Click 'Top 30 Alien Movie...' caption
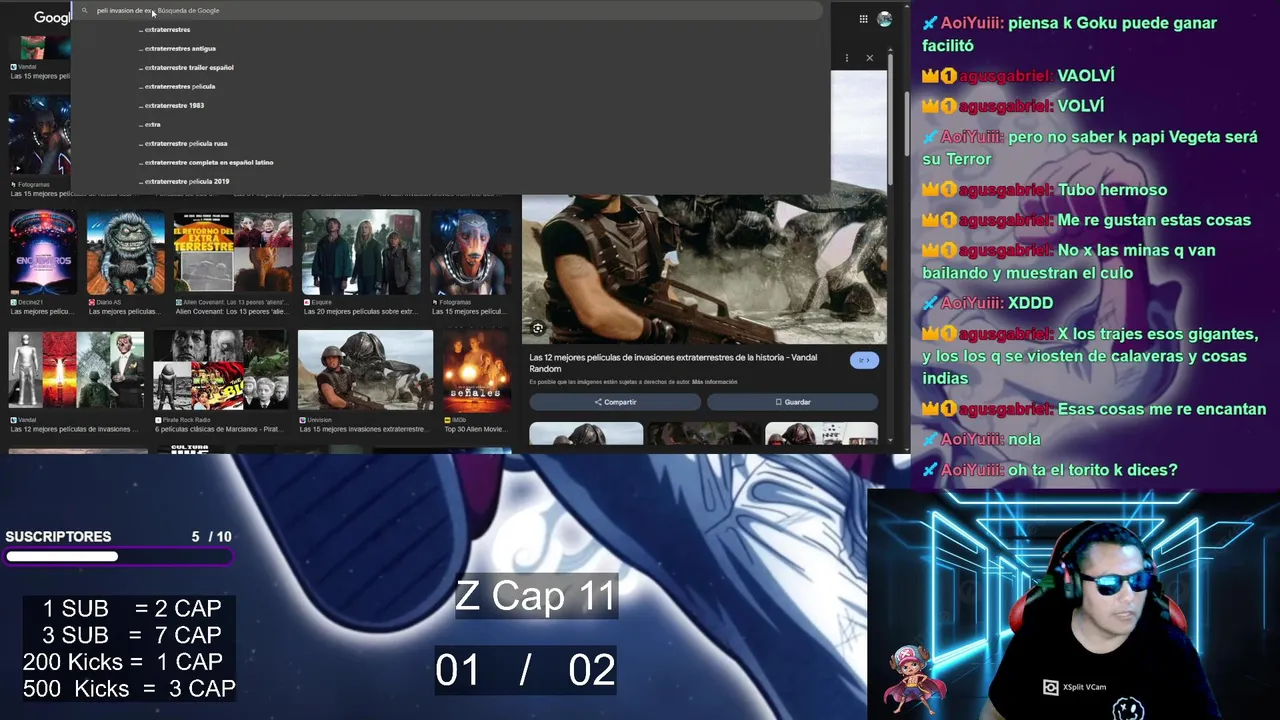This screenshot has height=720, width=1280. click(x=477, y=429)
